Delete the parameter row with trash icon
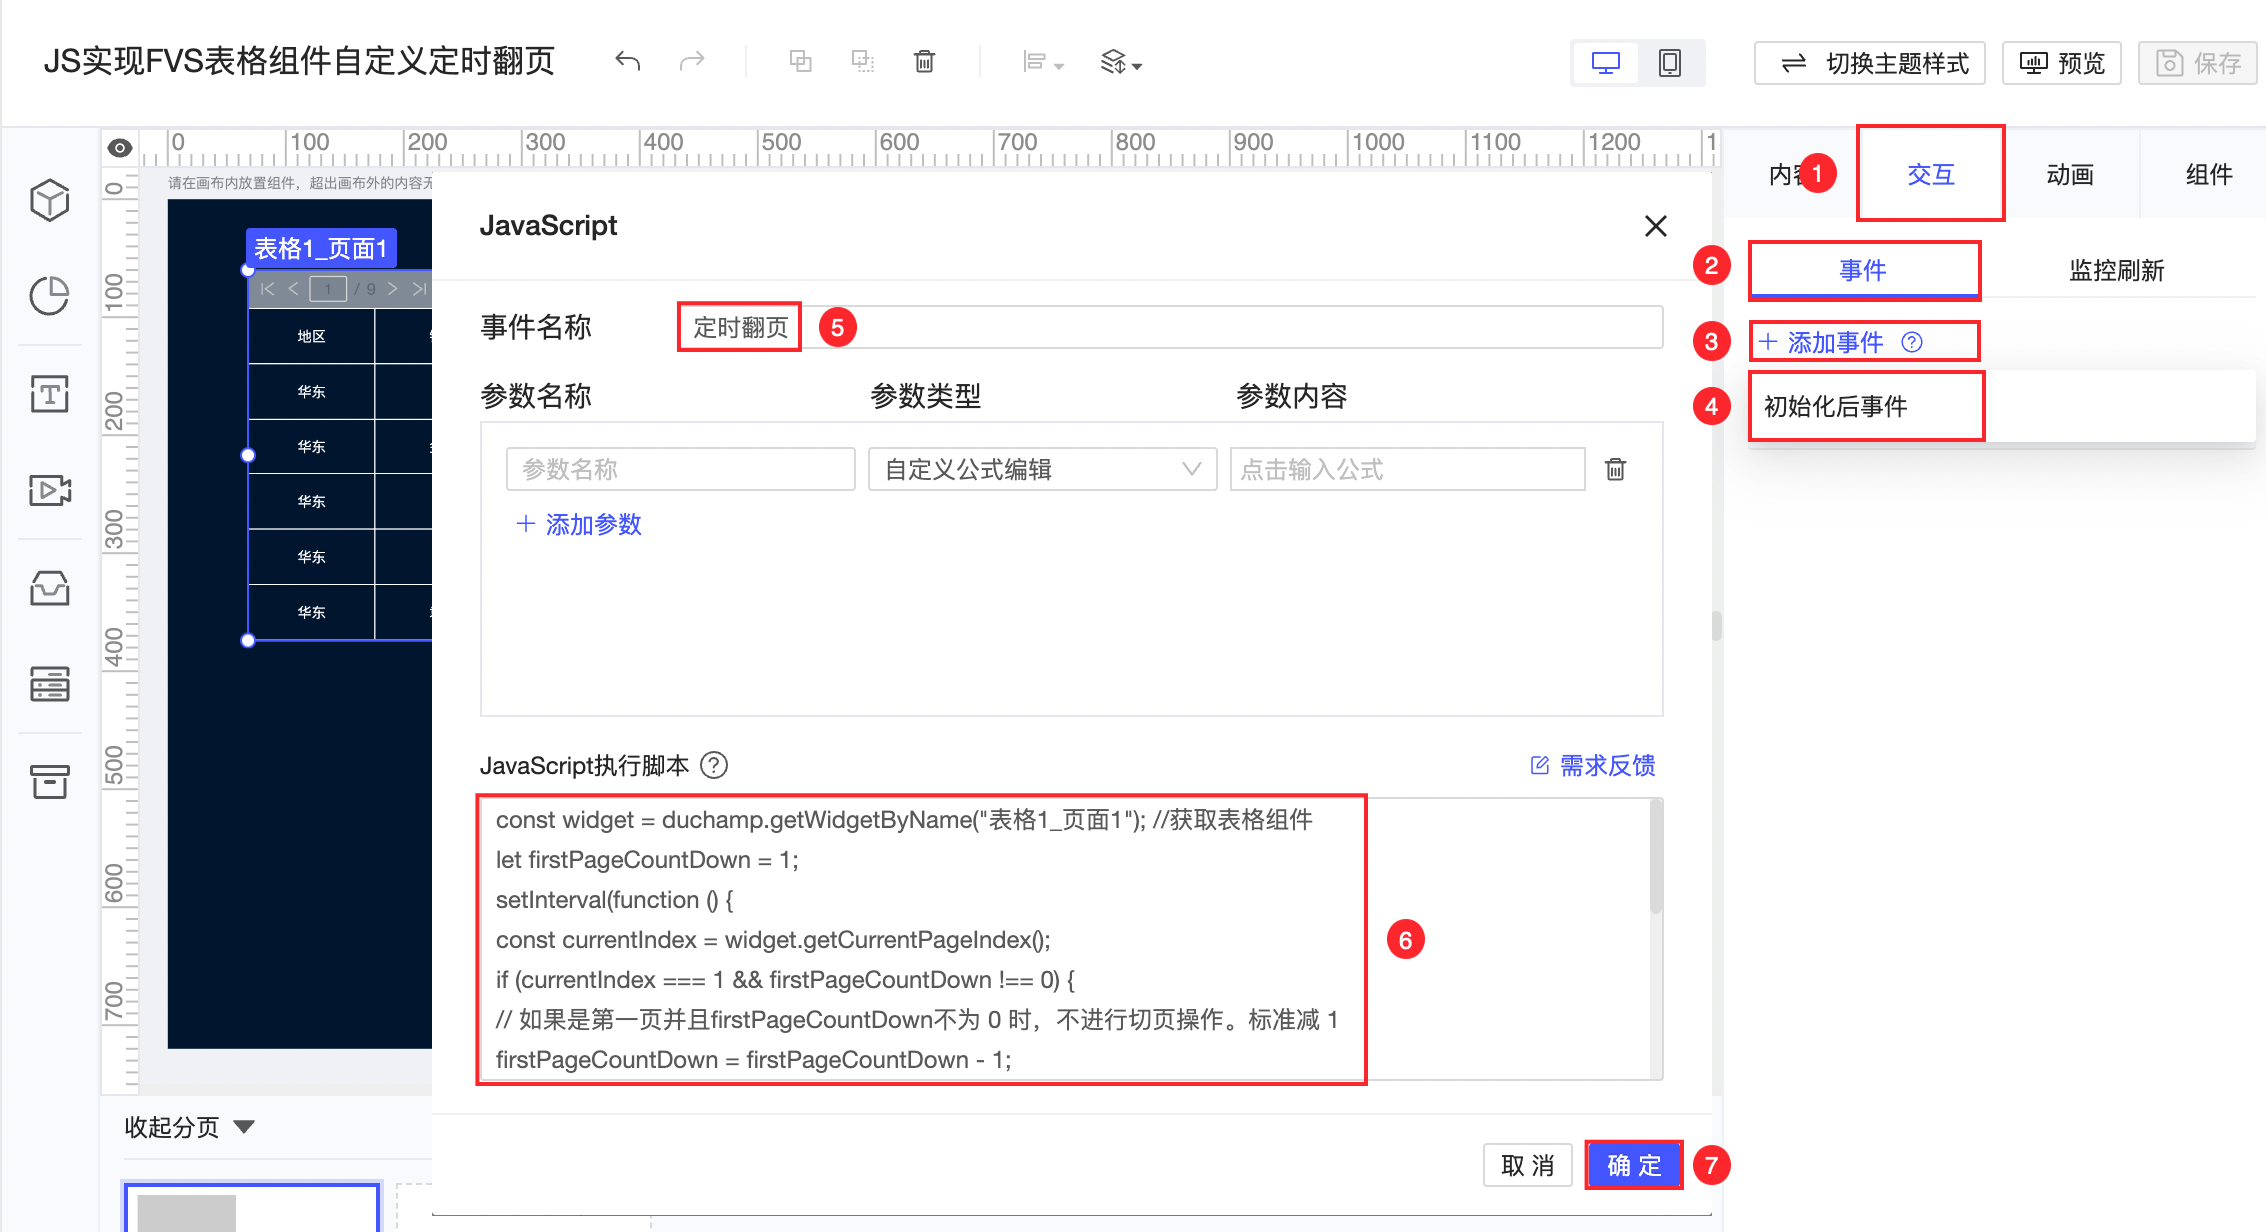The image size is (2266, 1232). pos(1615,469)
